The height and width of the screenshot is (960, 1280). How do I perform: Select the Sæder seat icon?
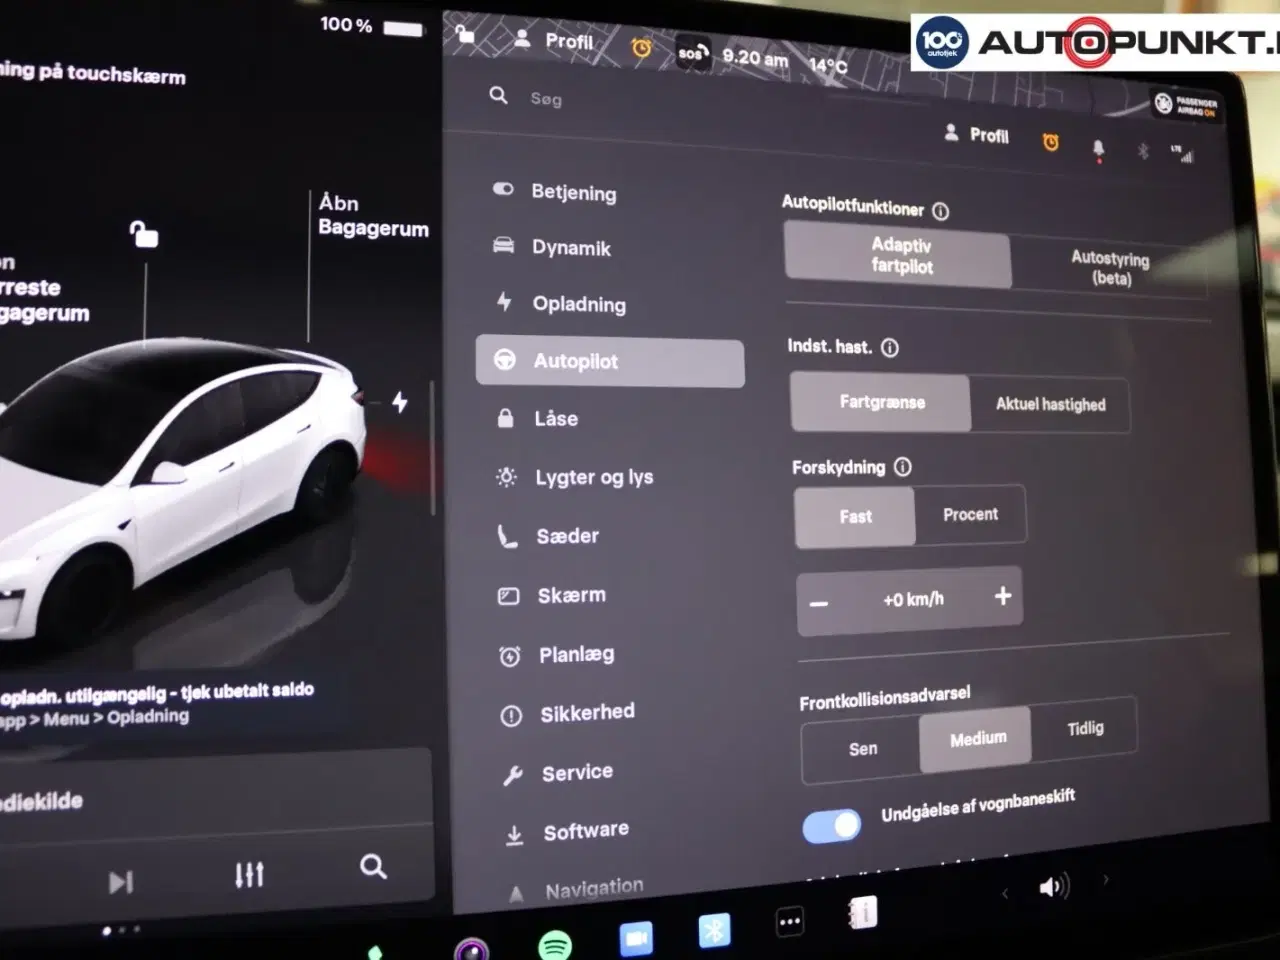click(x=506, y=536)
